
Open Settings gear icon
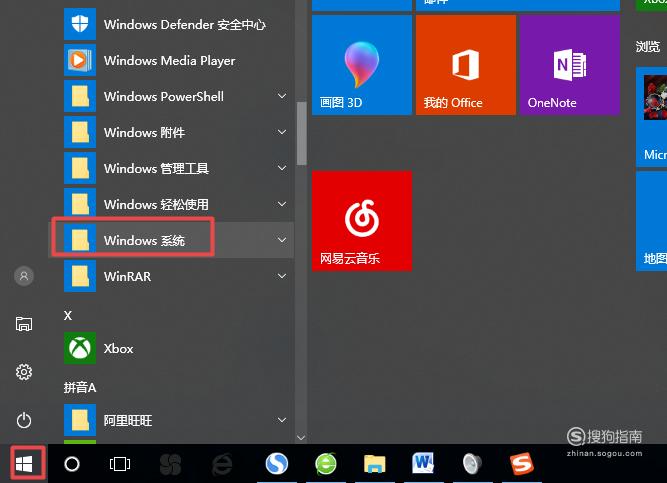[x=24, y=372]
